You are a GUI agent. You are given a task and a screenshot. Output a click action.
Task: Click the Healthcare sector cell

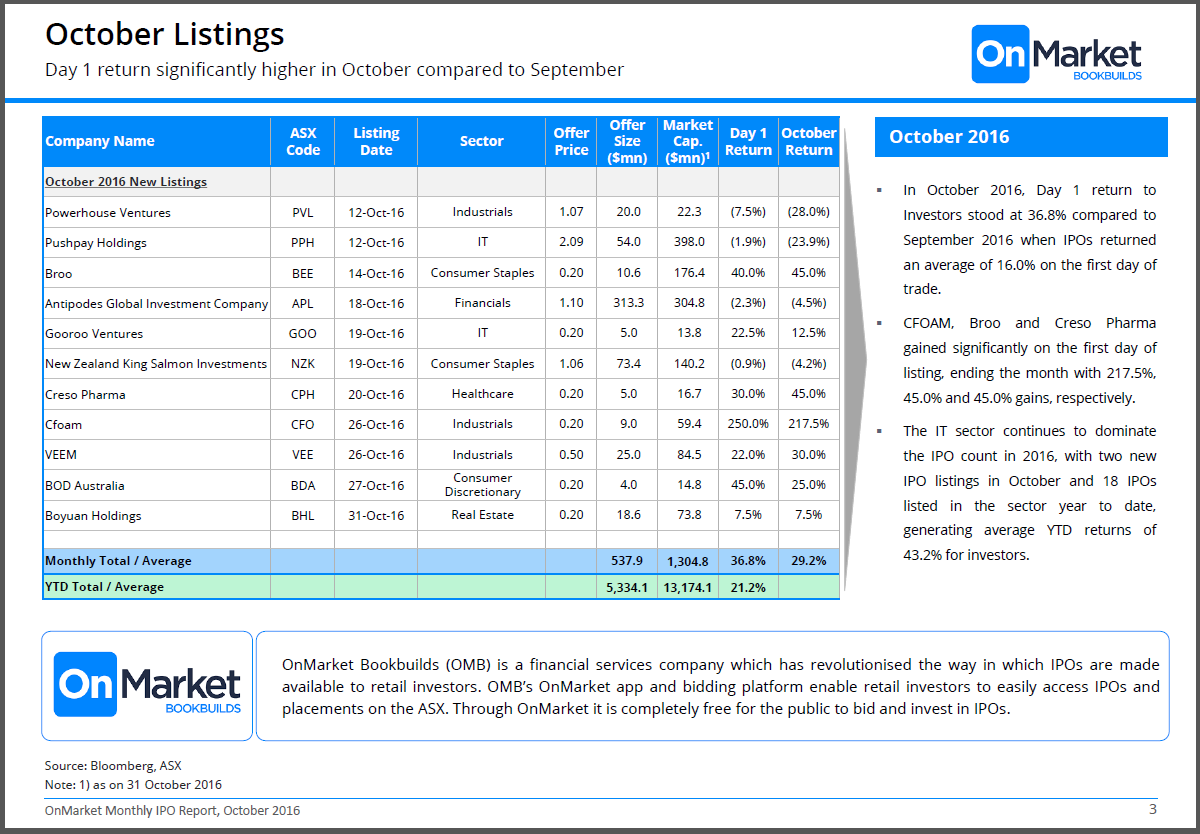tap(482, 394)
